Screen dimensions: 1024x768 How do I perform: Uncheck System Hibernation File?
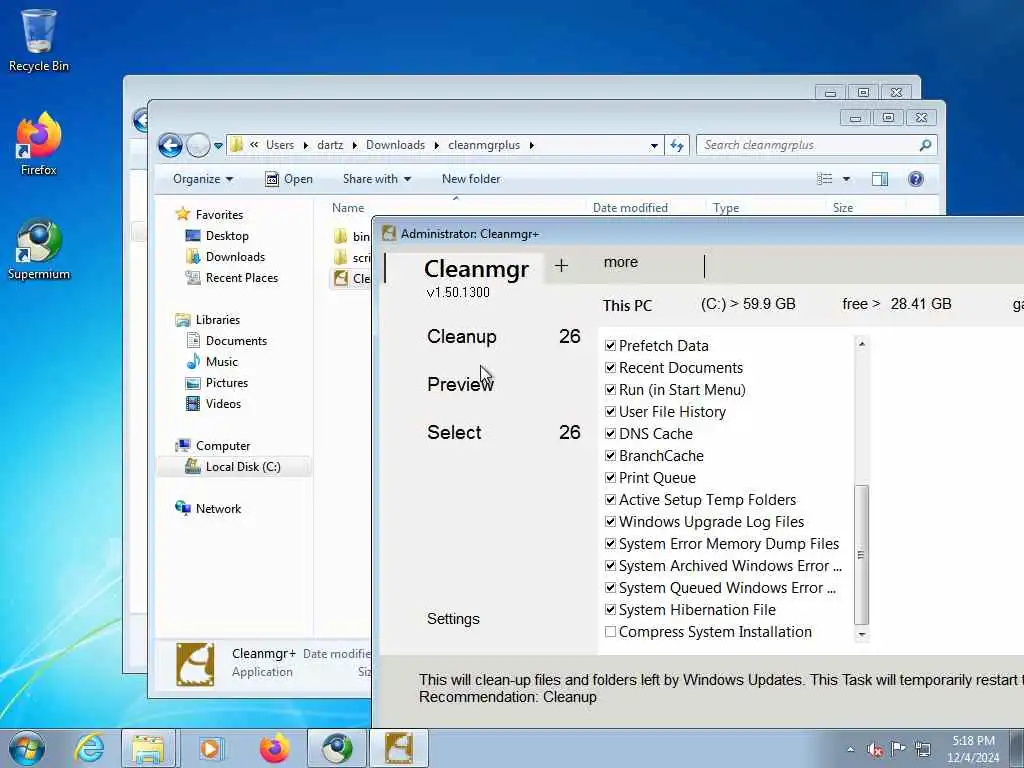[x=610, y=609]
